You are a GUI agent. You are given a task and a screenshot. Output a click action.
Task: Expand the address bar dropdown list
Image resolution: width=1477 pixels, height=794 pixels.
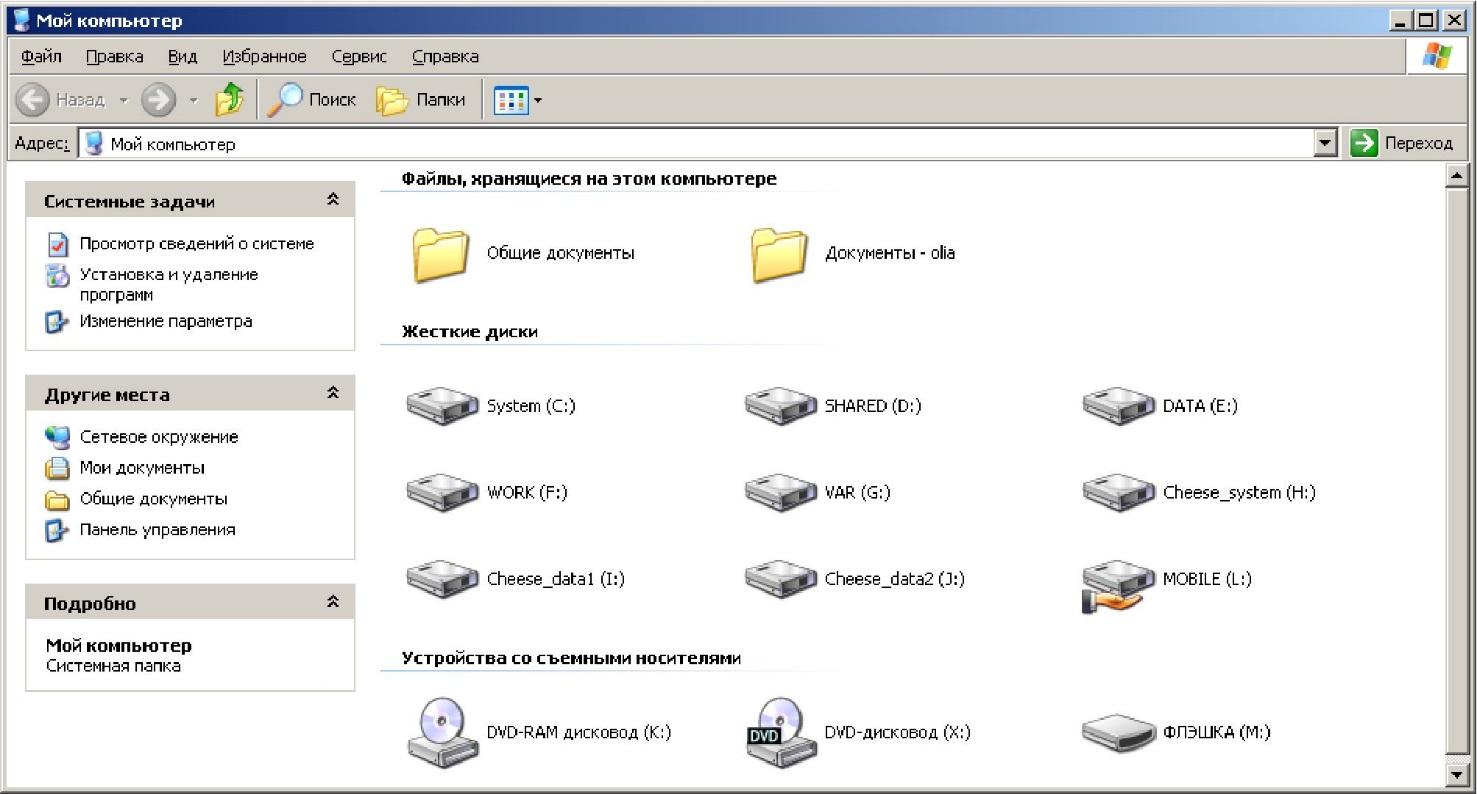coord(1326,143)
